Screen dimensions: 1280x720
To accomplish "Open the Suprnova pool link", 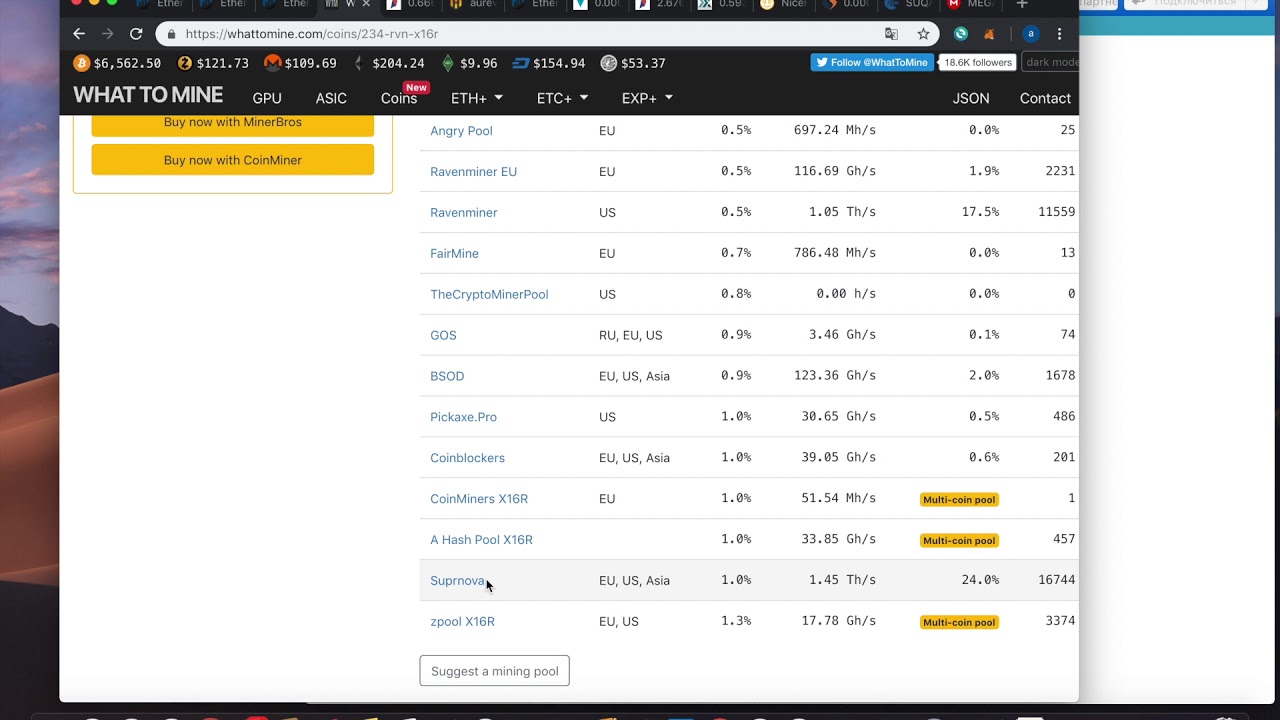I will pos(457,581).
